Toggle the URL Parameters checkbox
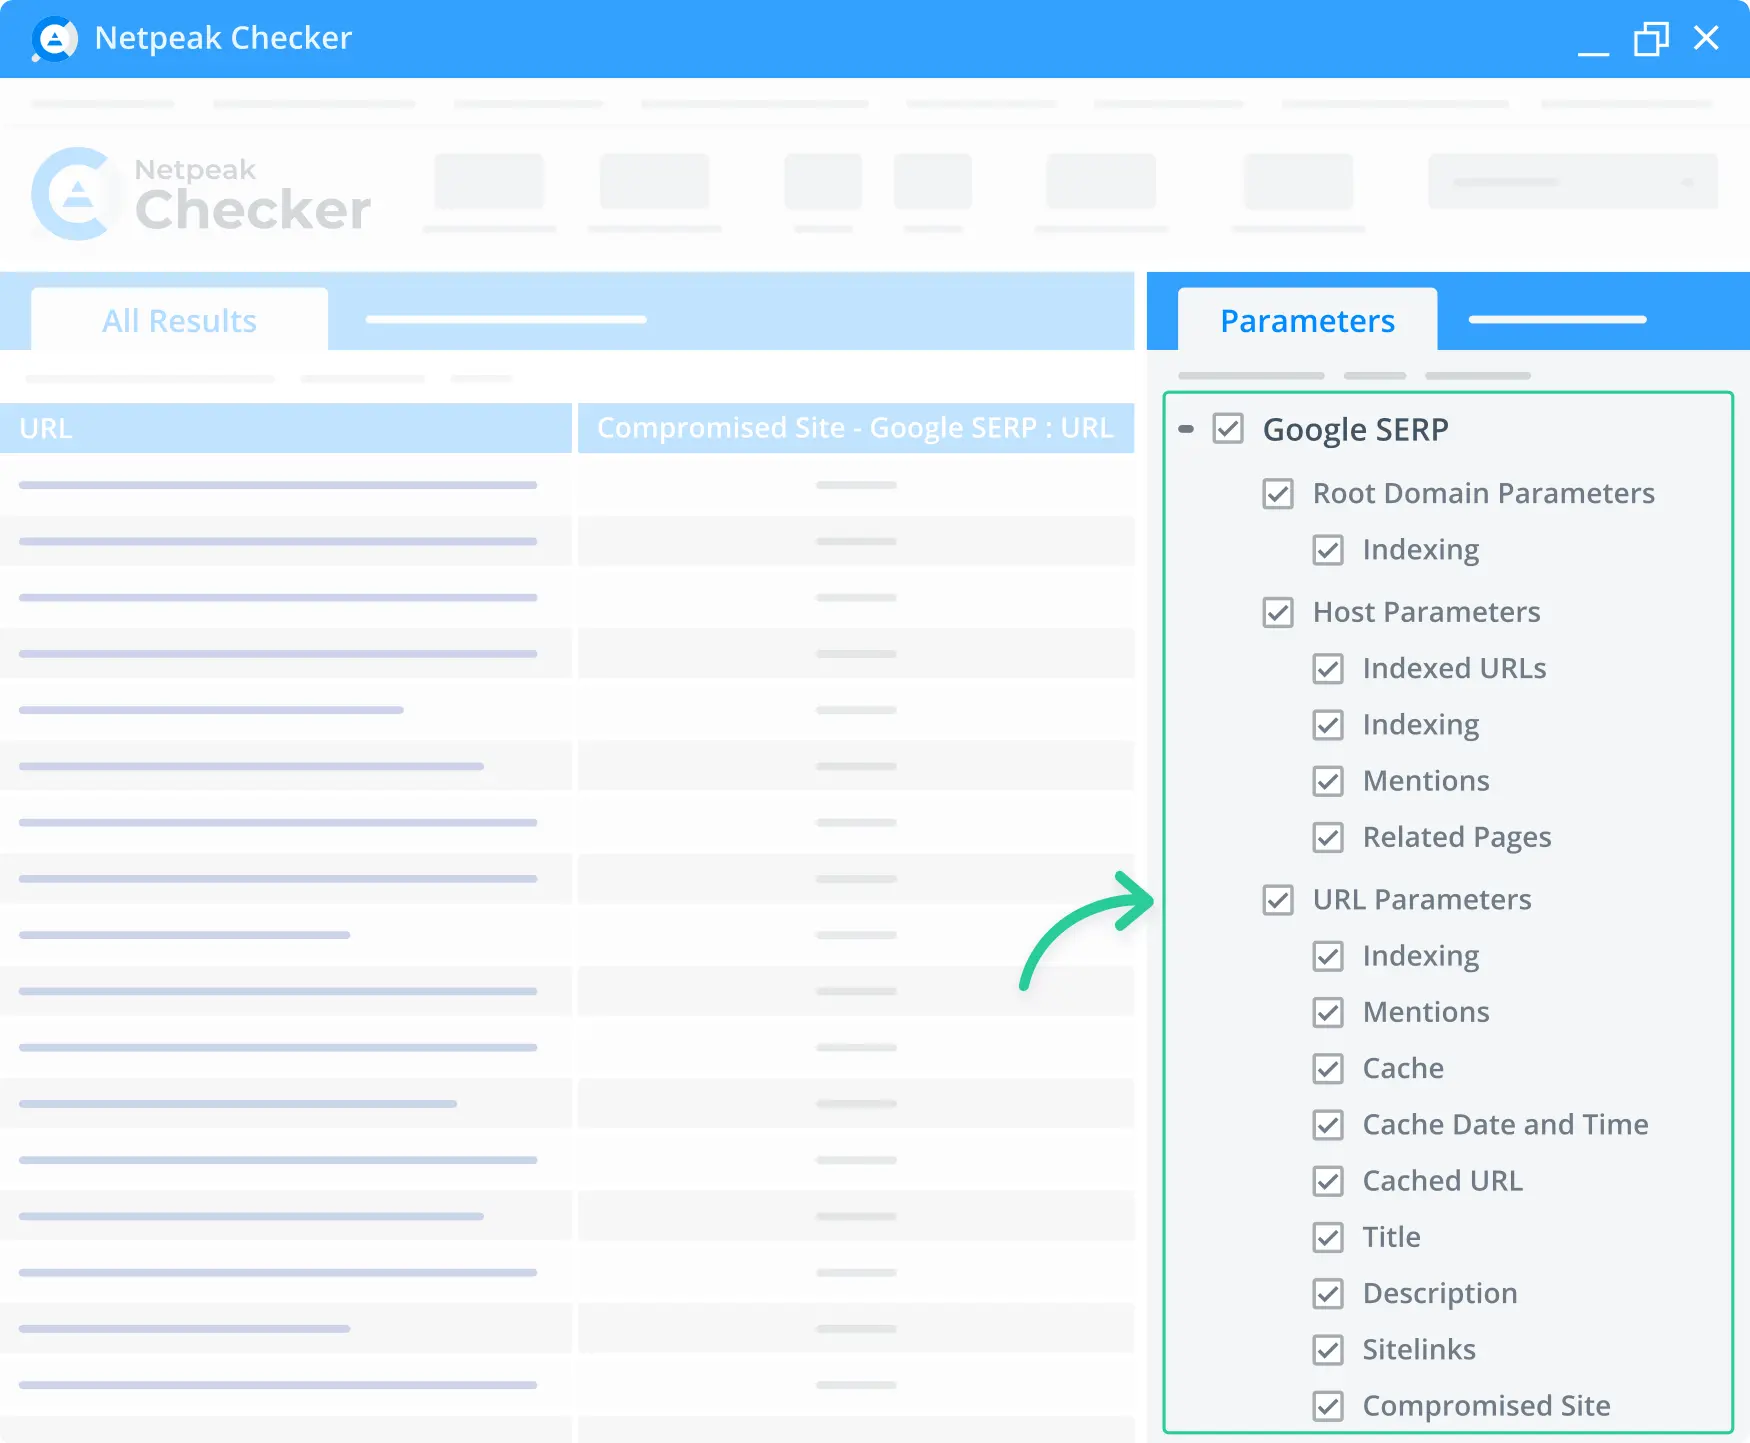Screen dimensions: 1750x1443 pos(1278,900)
